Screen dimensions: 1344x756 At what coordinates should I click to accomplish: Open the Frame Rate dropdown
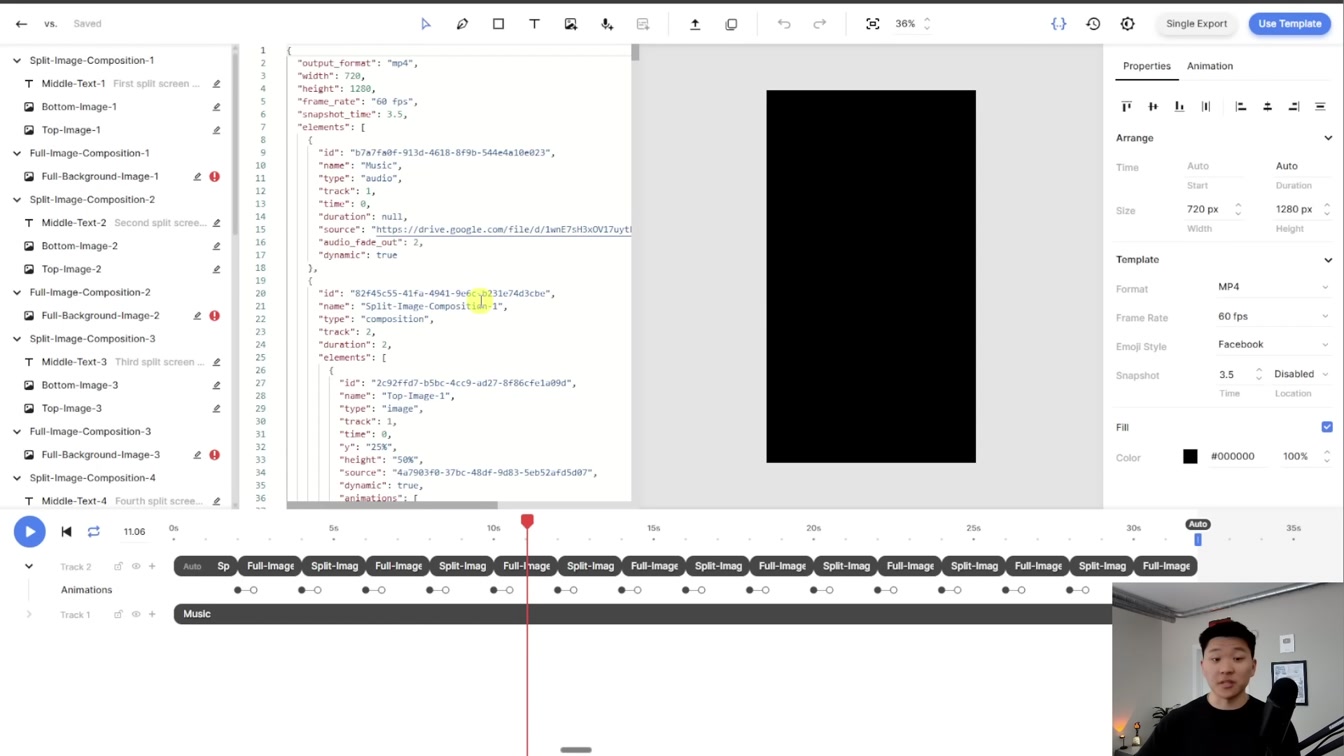point(1273,317)
